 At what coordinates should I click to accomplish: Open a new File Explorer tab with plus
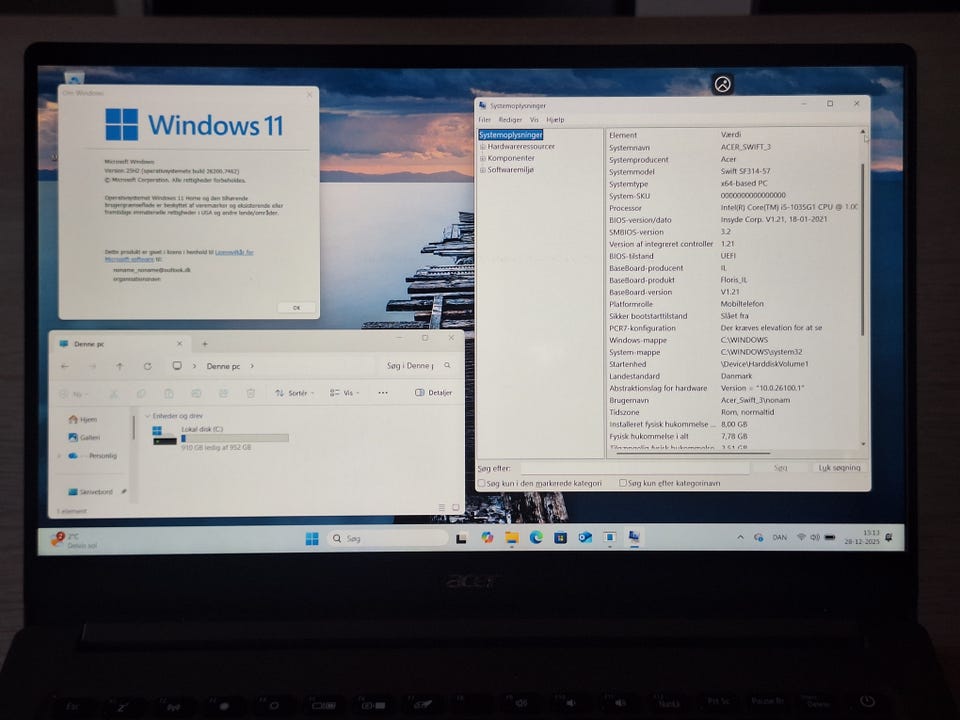205,344
